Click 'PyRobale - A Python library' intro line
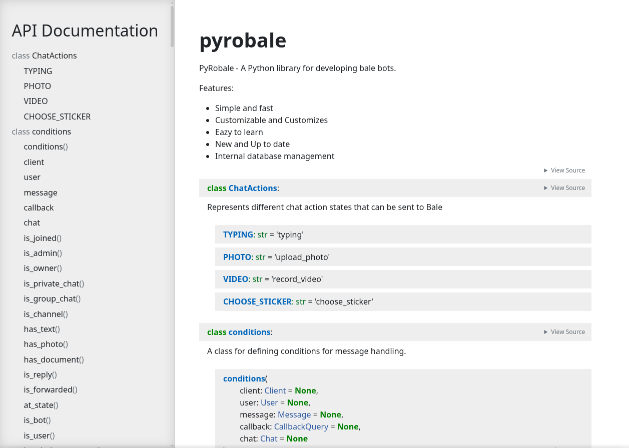Viewport: 629px width, 448px height. 297,68
